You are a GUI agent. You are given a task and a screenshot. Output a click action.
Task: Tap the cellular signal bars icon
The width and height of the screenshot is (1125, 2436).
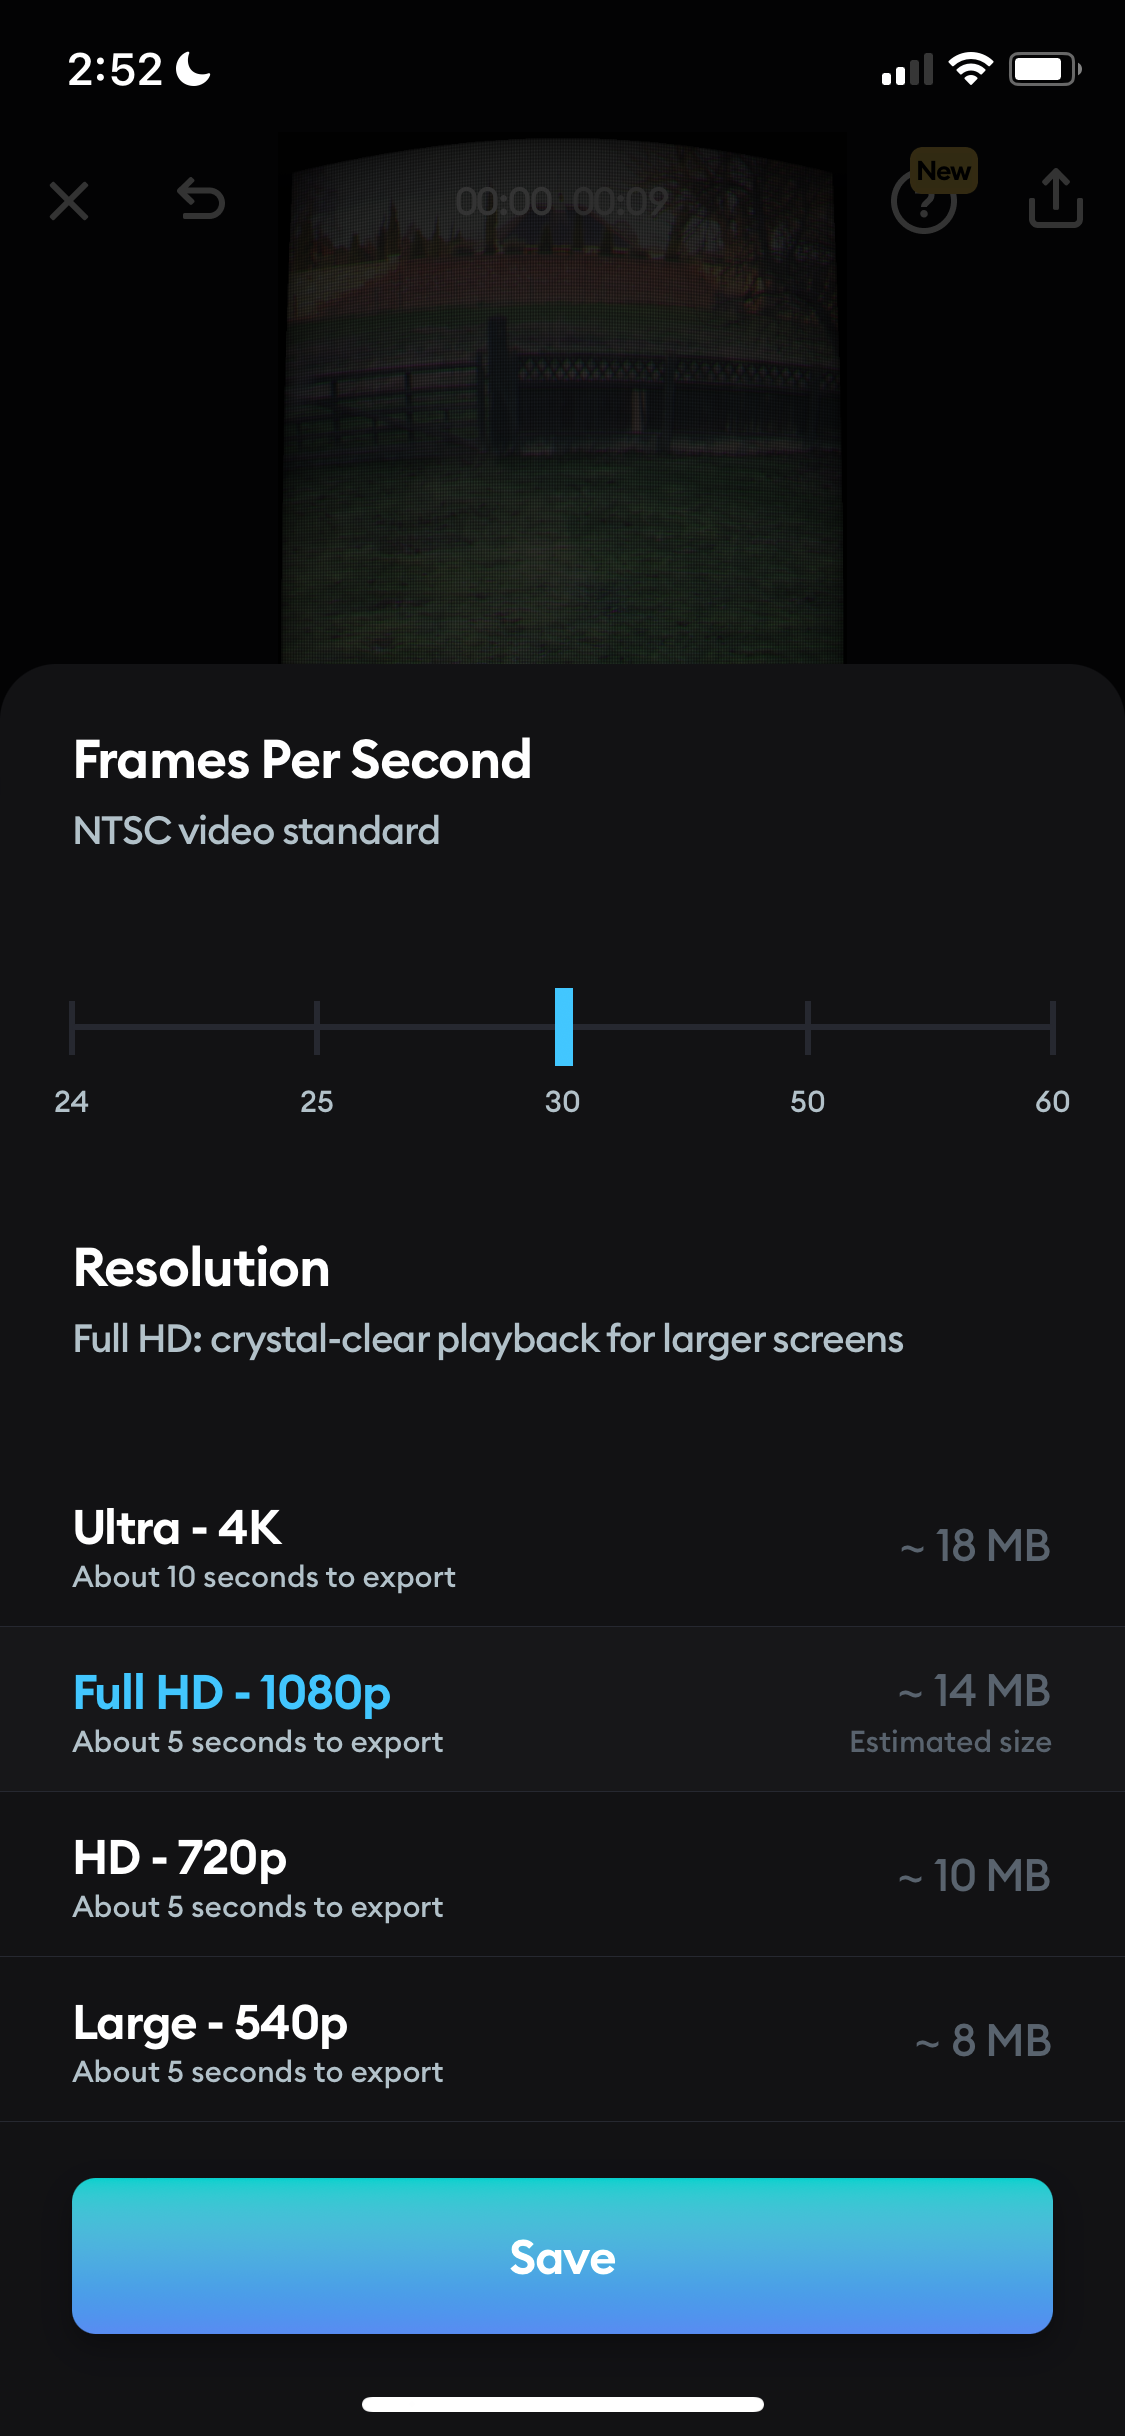(x=905, y=69)
